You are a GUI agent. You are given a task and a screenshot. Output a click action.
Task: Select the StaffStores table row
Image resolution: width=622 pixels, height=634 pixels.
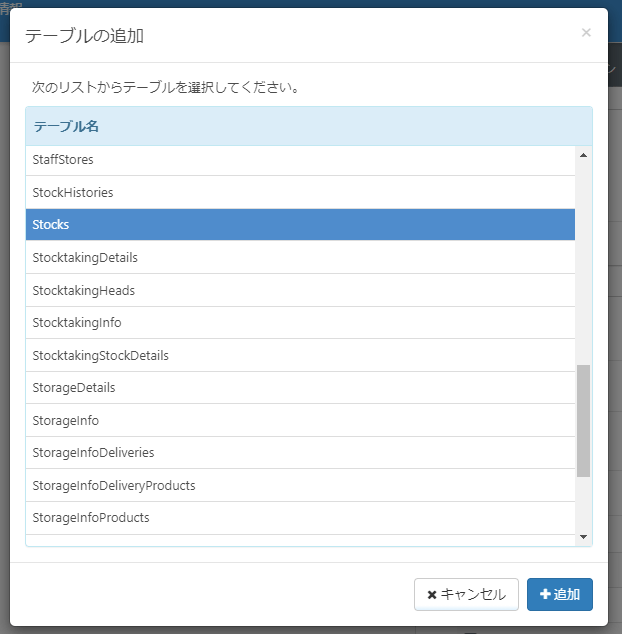(x=300, y=160)
